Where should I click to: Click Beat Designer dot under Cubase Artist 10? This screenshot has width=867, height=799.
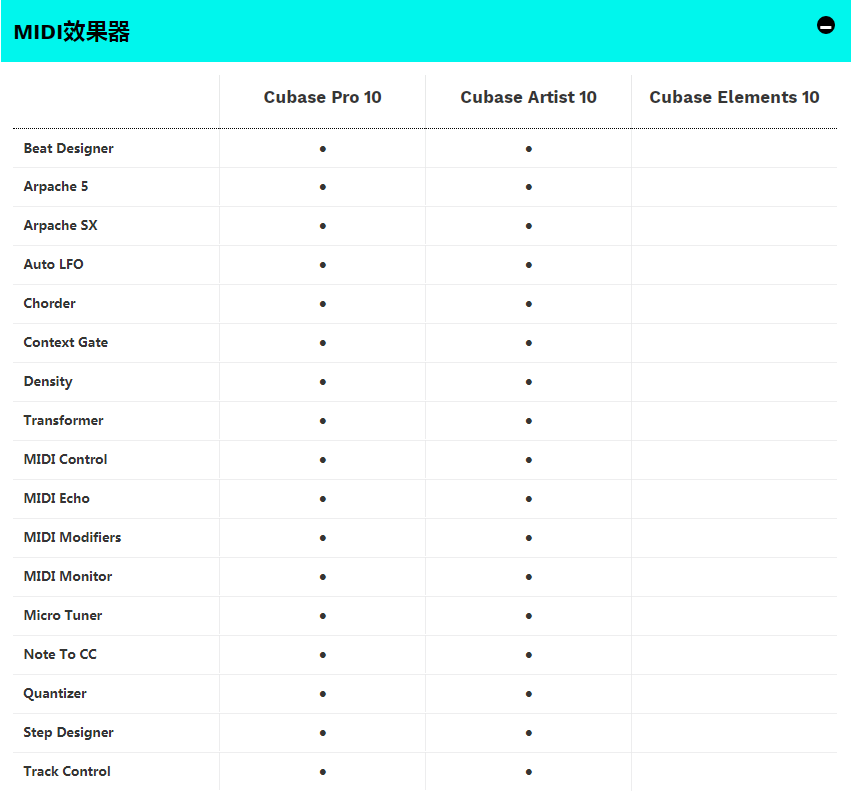[x=529, y=149]
